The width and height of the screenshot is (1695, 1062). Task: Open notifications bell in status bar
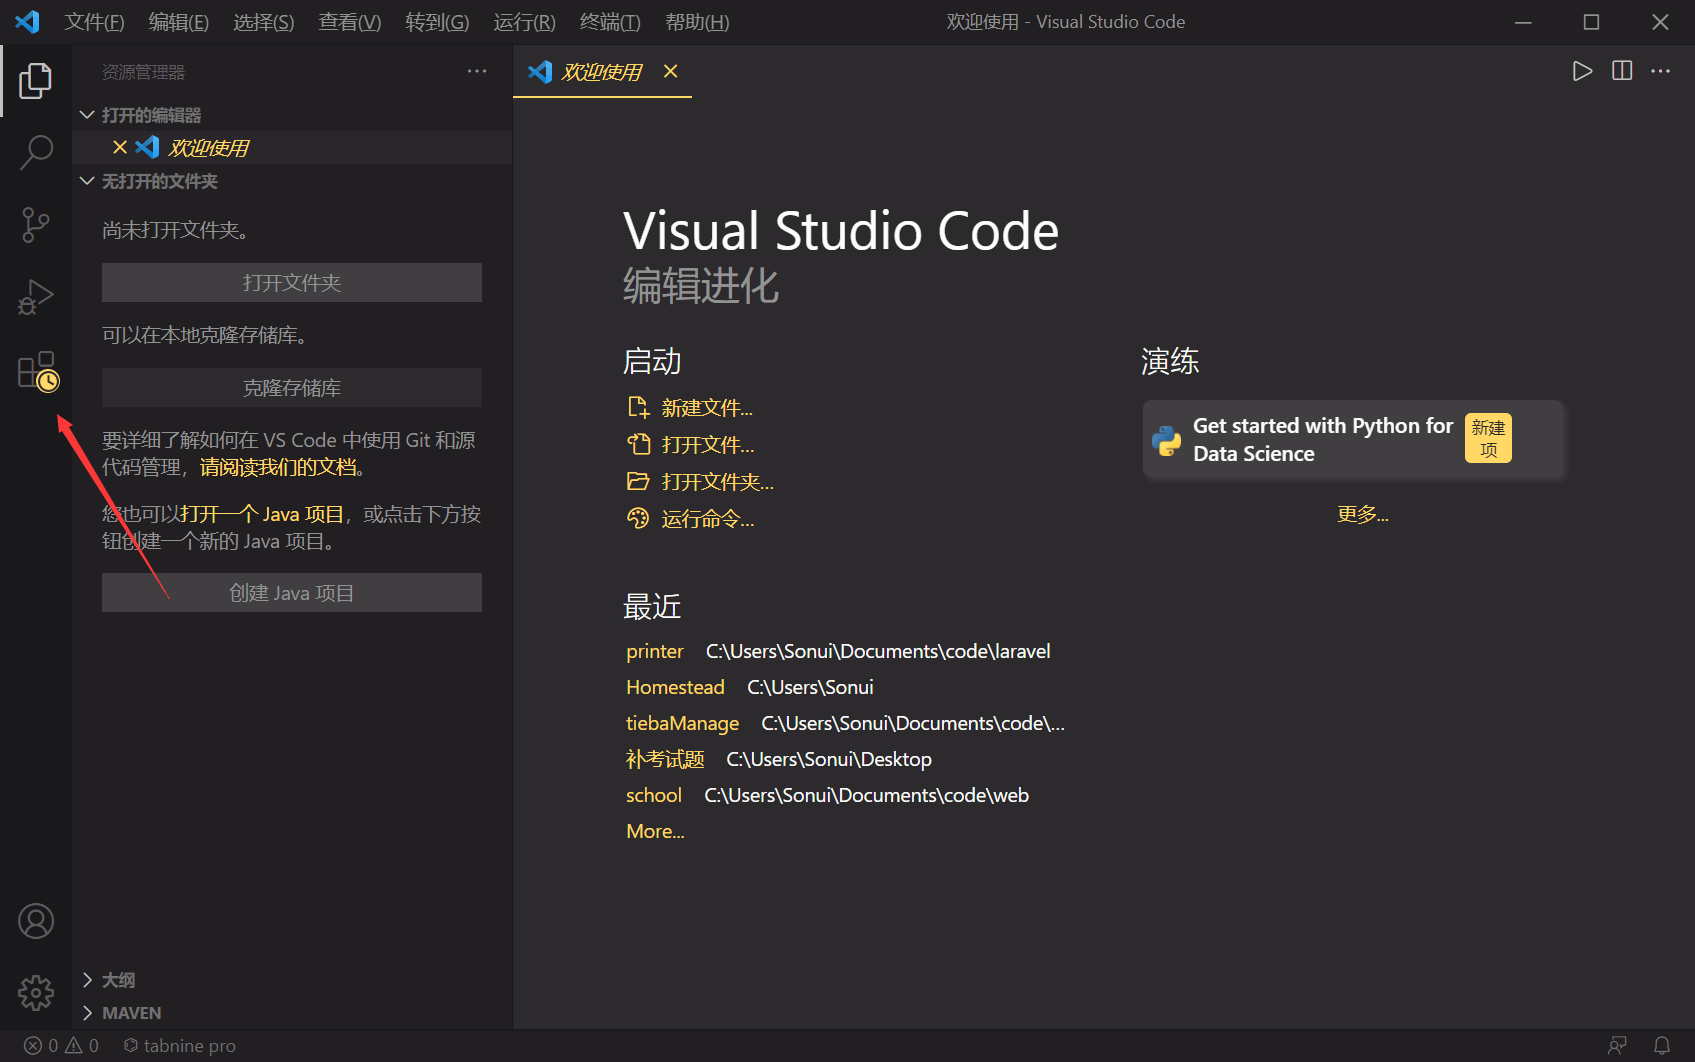[x=1662, y=1045]
